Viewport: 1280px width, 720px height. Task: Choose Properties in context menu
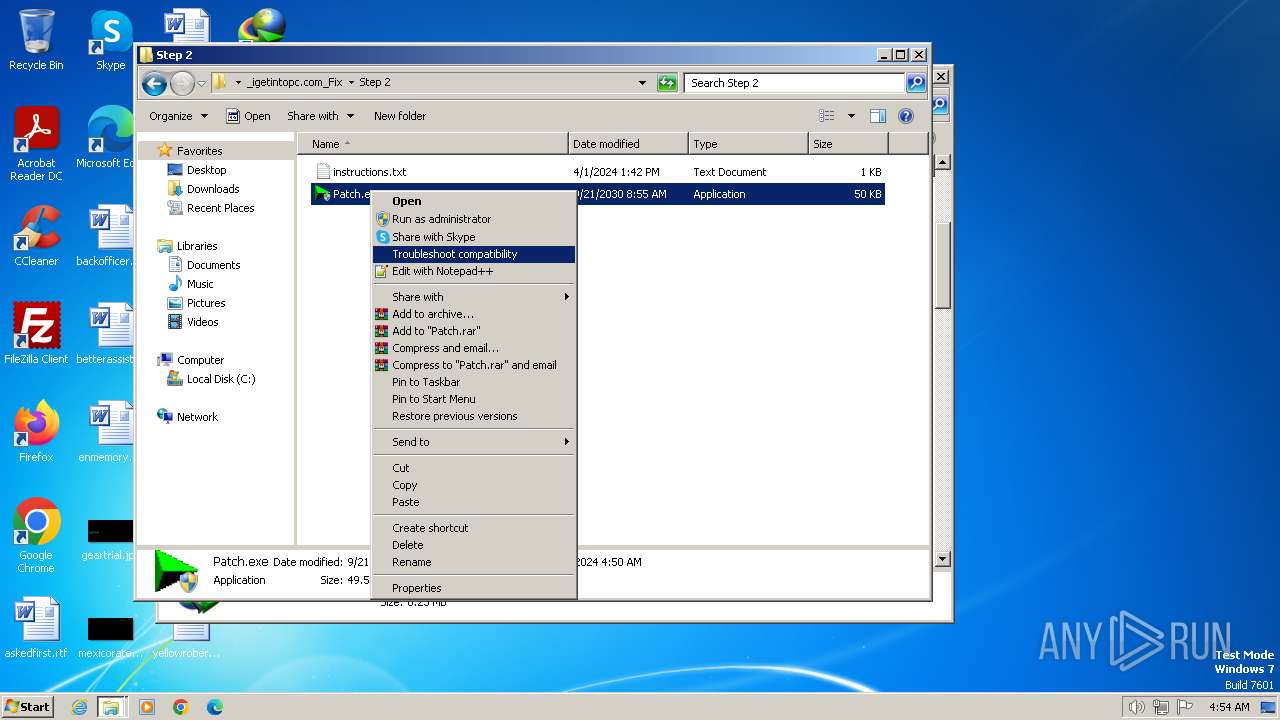474,588
